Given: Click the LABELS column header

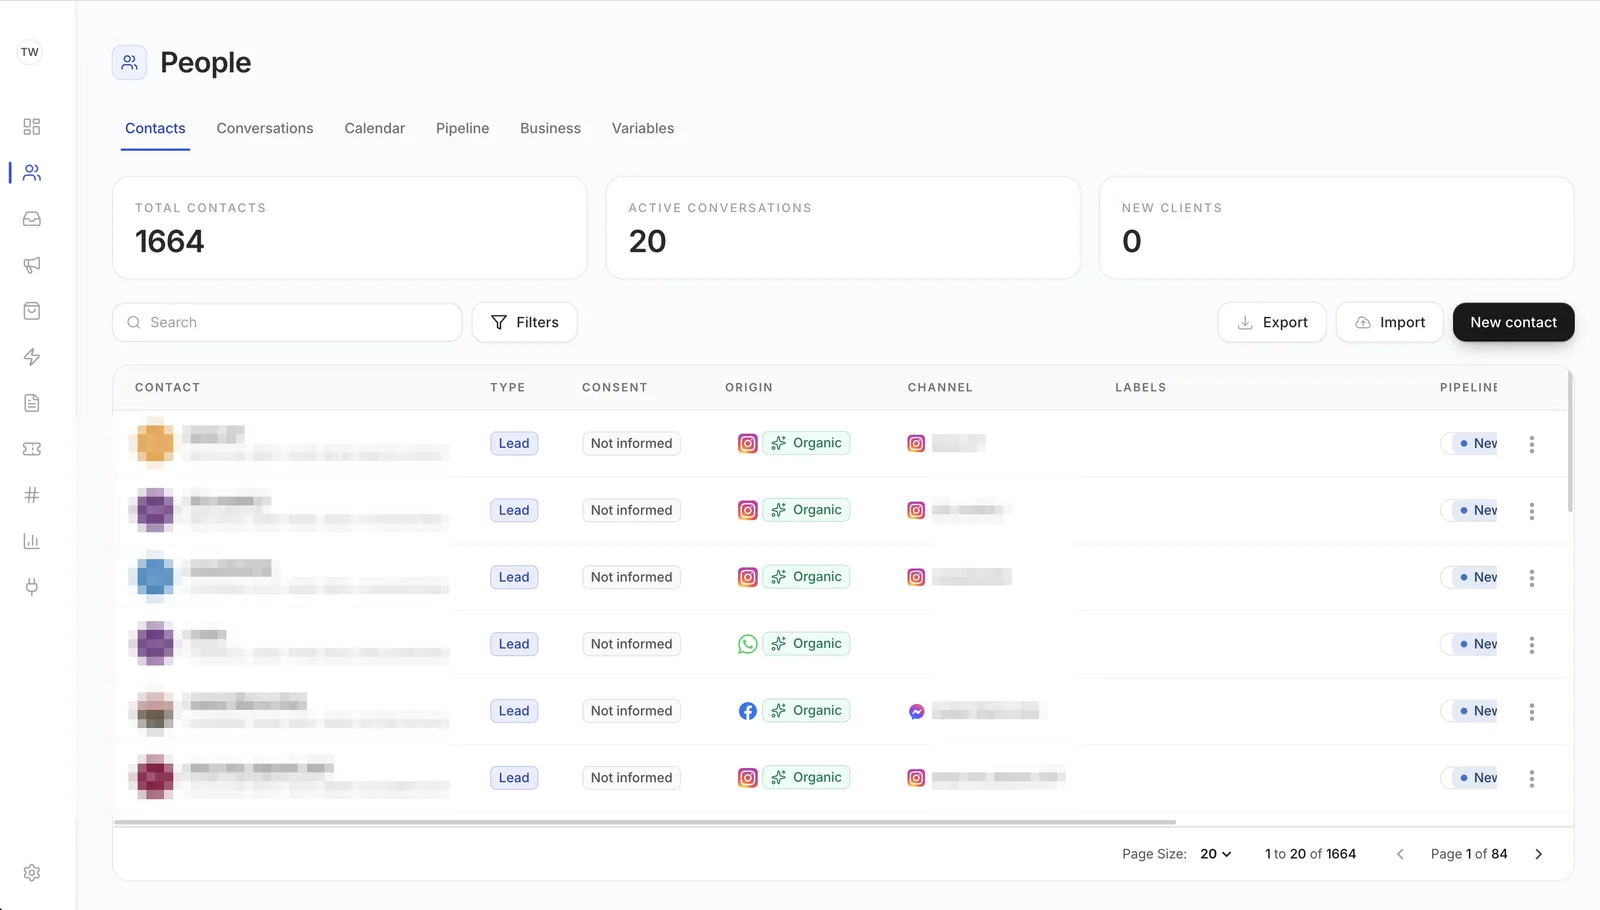Looking at the screenshot, I should tap(1141, 387).
